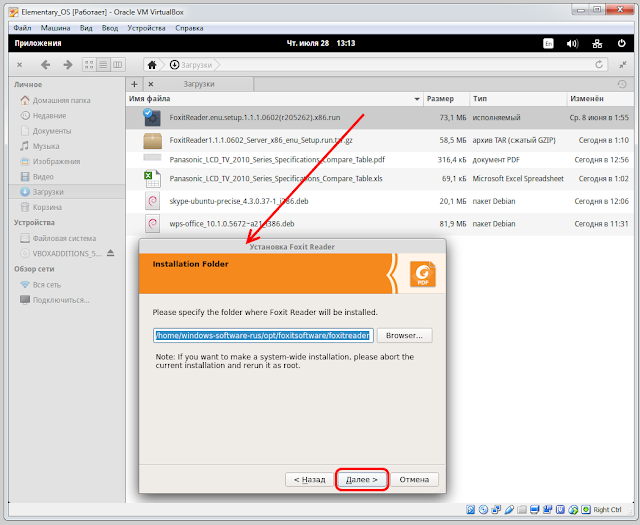Click the installation folder path field

pos(263,336)
